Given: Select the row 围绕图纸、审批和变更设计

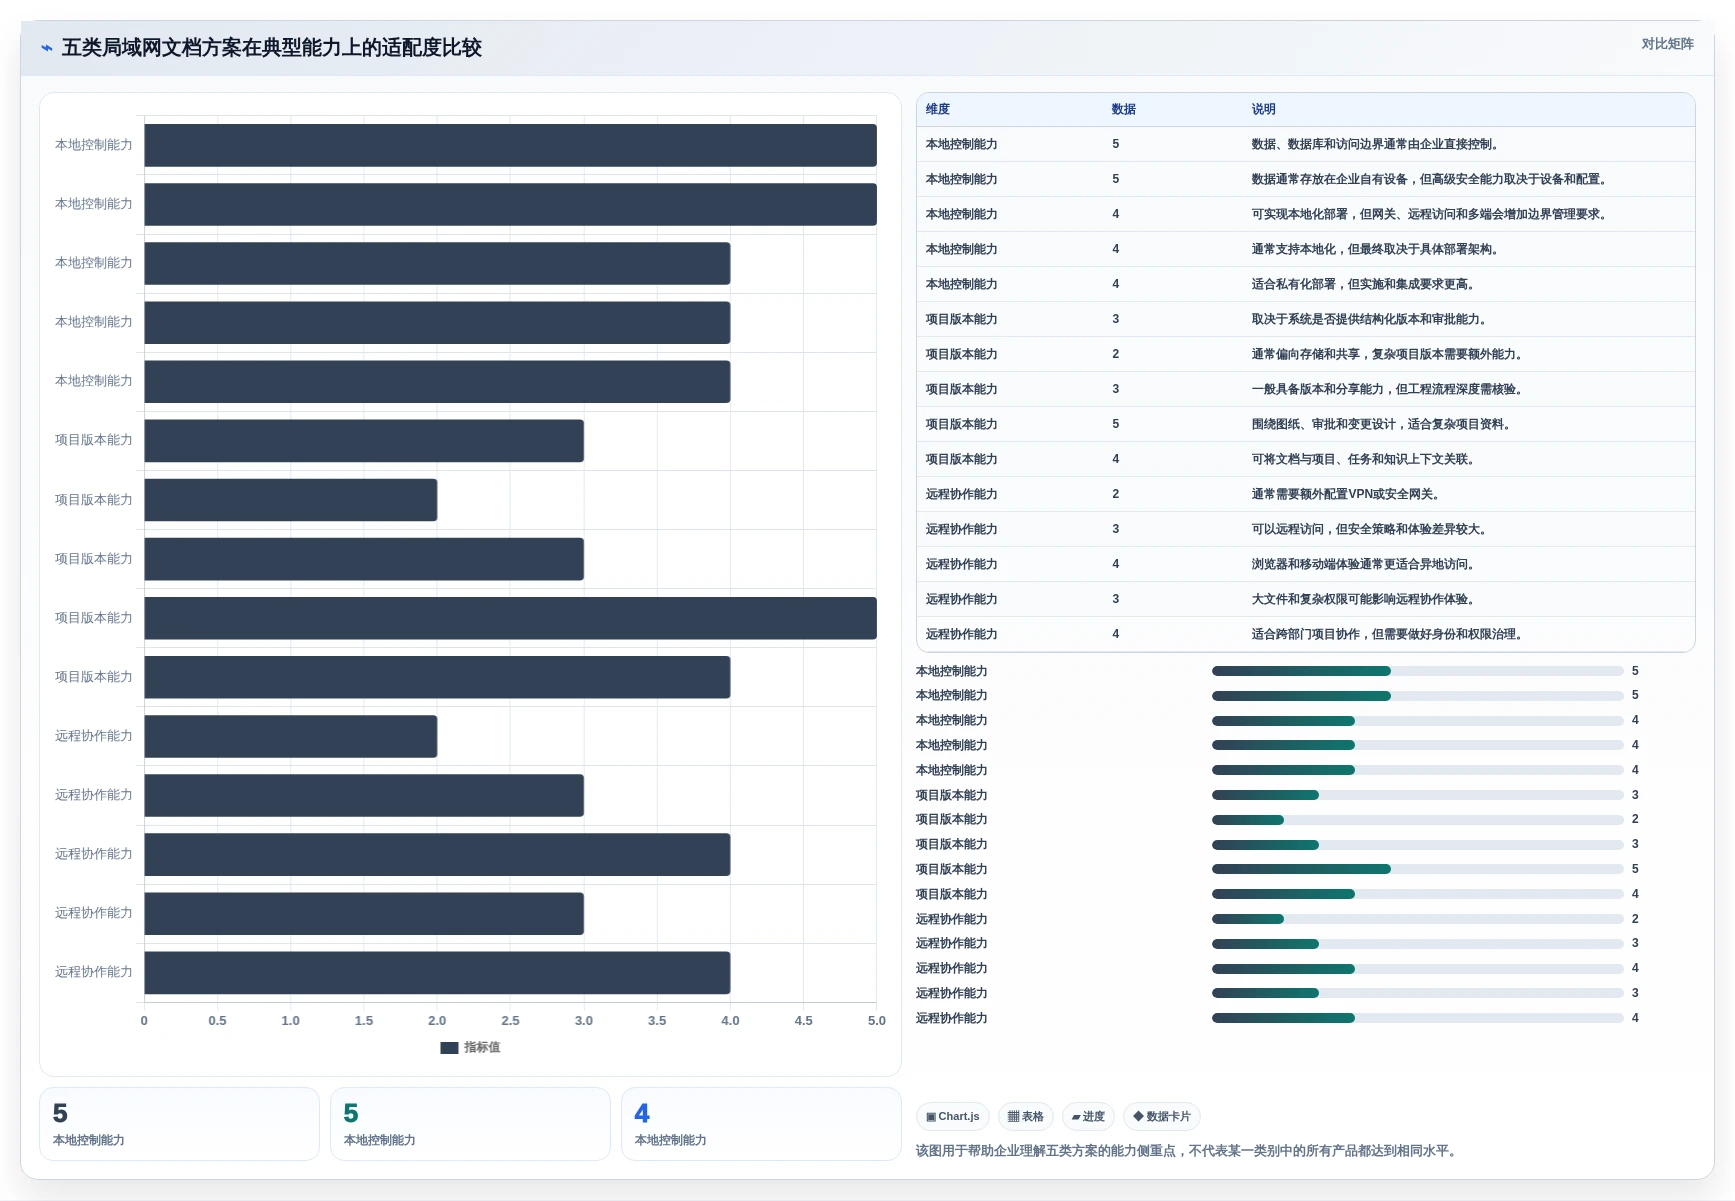Looking at the screenshot, I should pyautogui.click(x=1305, y=424).
